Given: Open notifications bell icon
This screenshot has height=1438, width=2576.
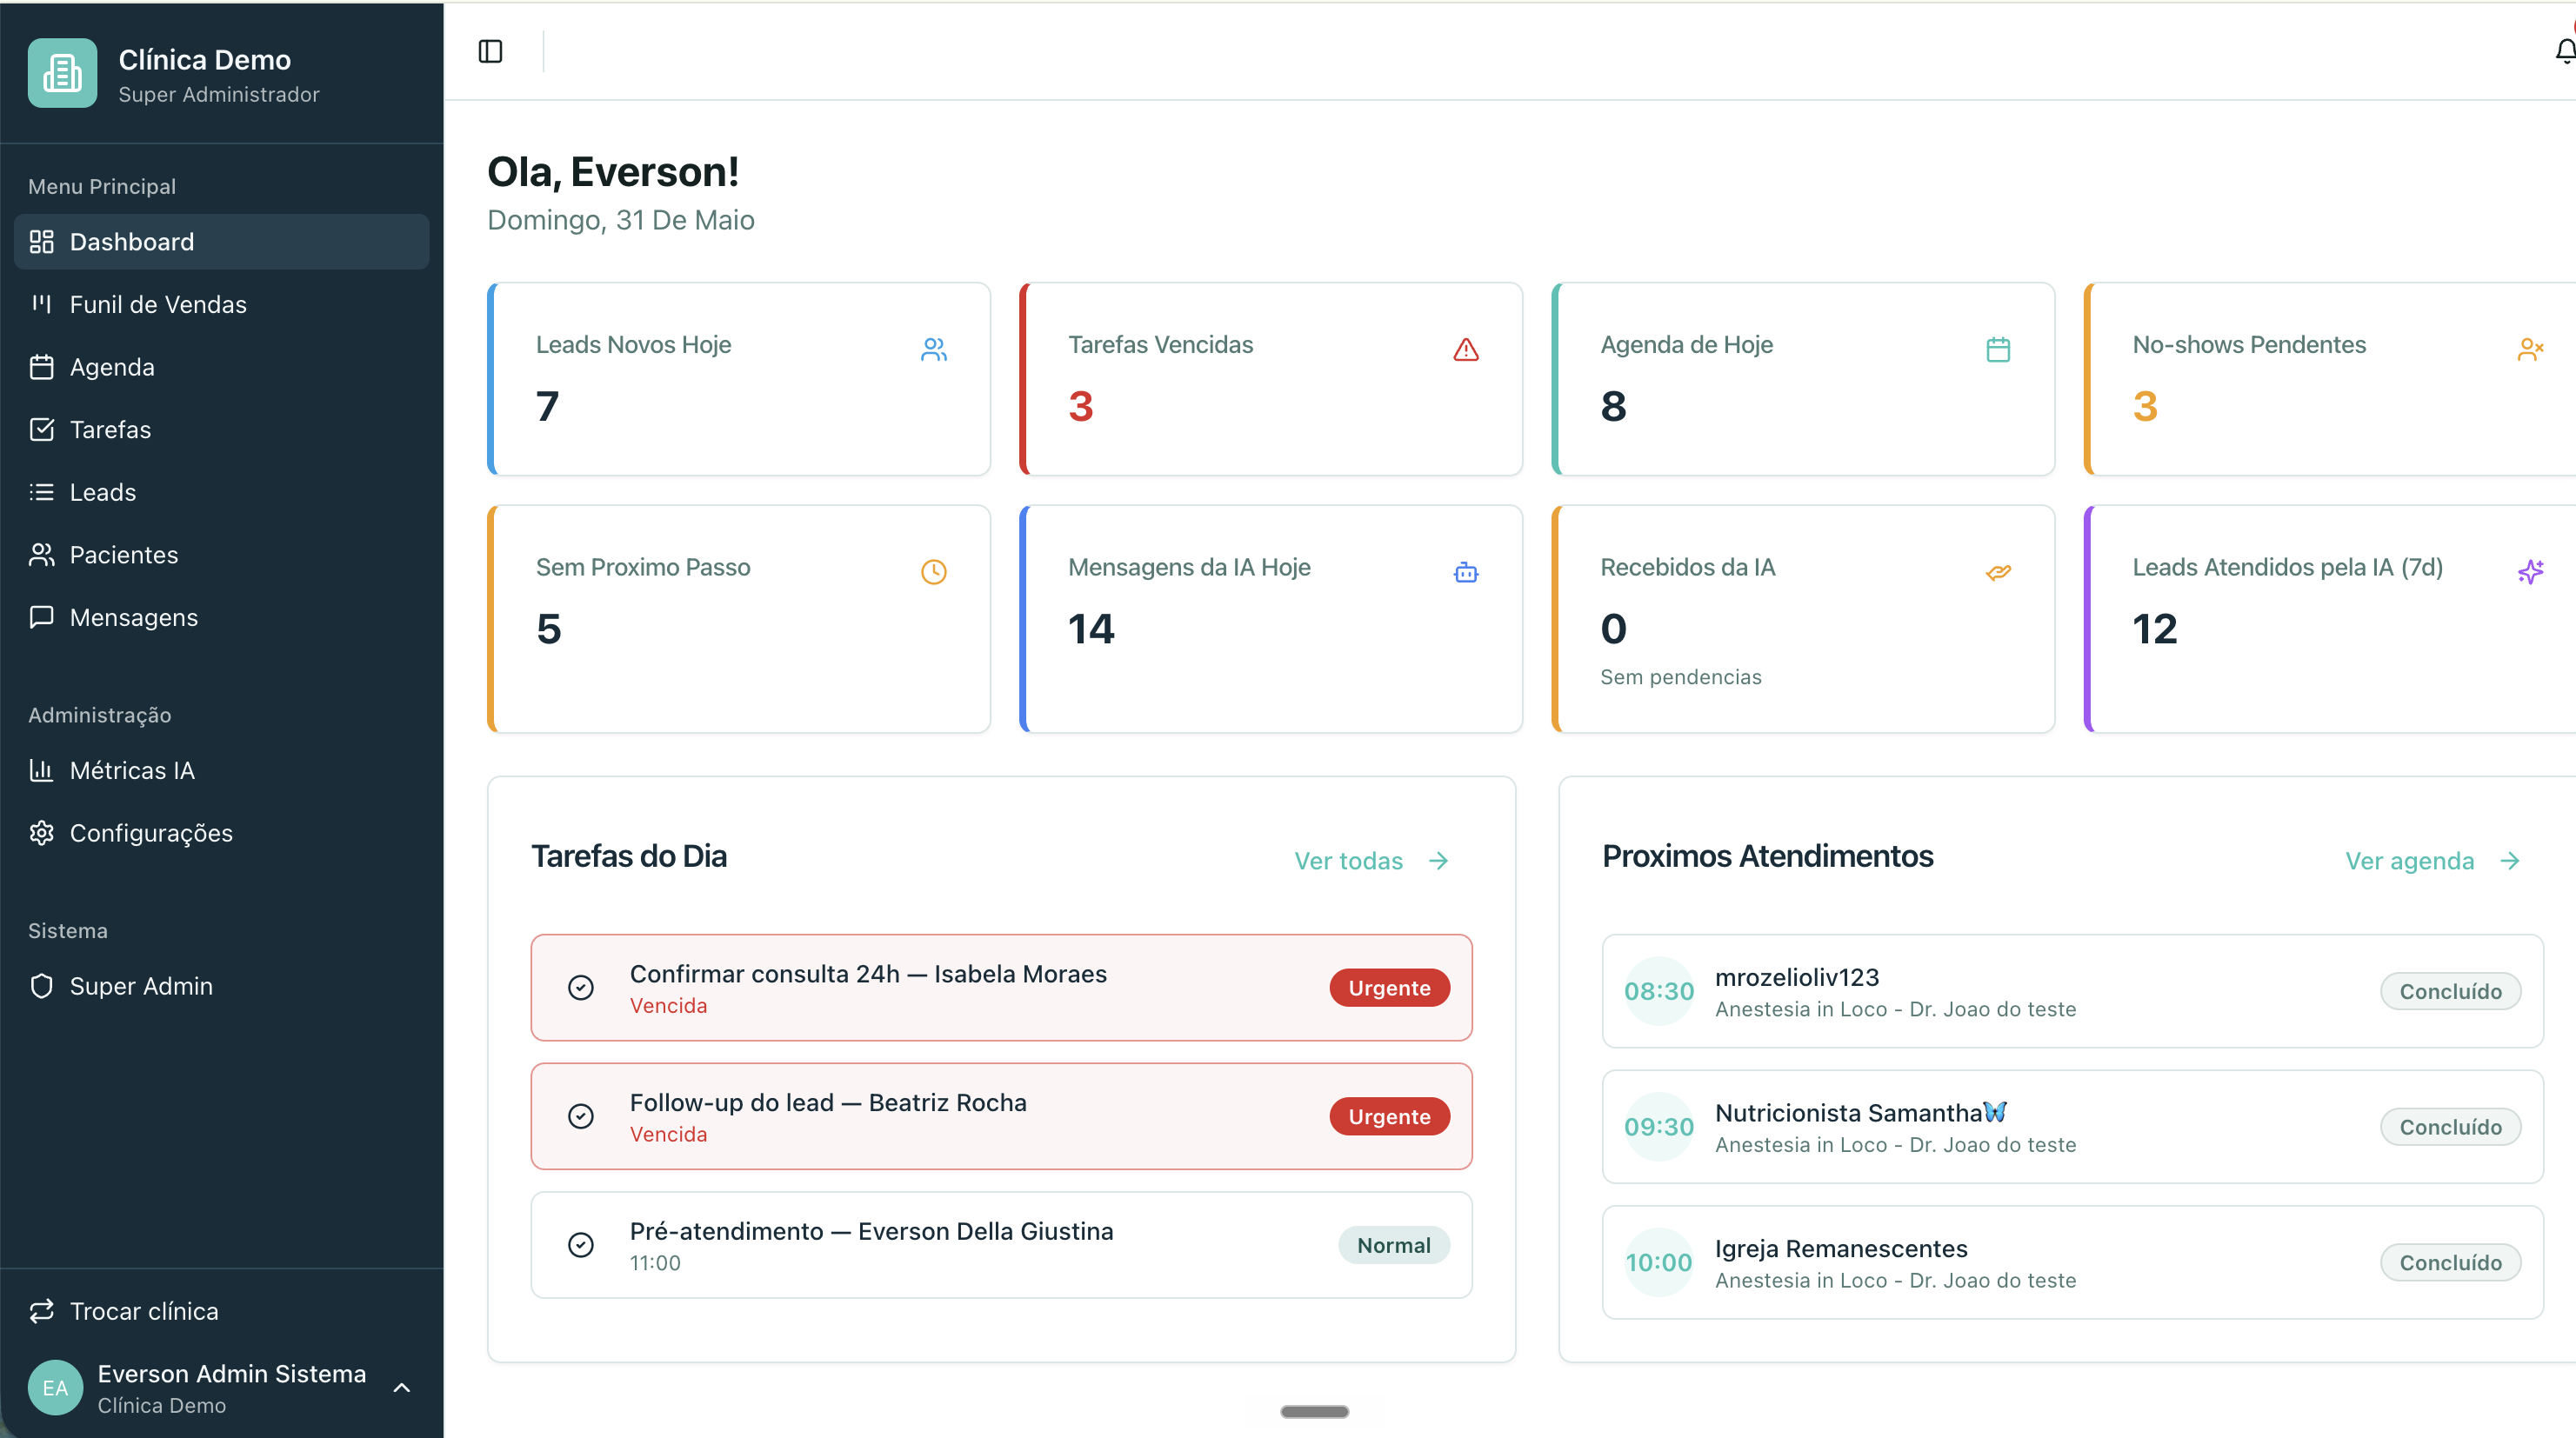Looking at the screenshot, I should pos(2565,51).
